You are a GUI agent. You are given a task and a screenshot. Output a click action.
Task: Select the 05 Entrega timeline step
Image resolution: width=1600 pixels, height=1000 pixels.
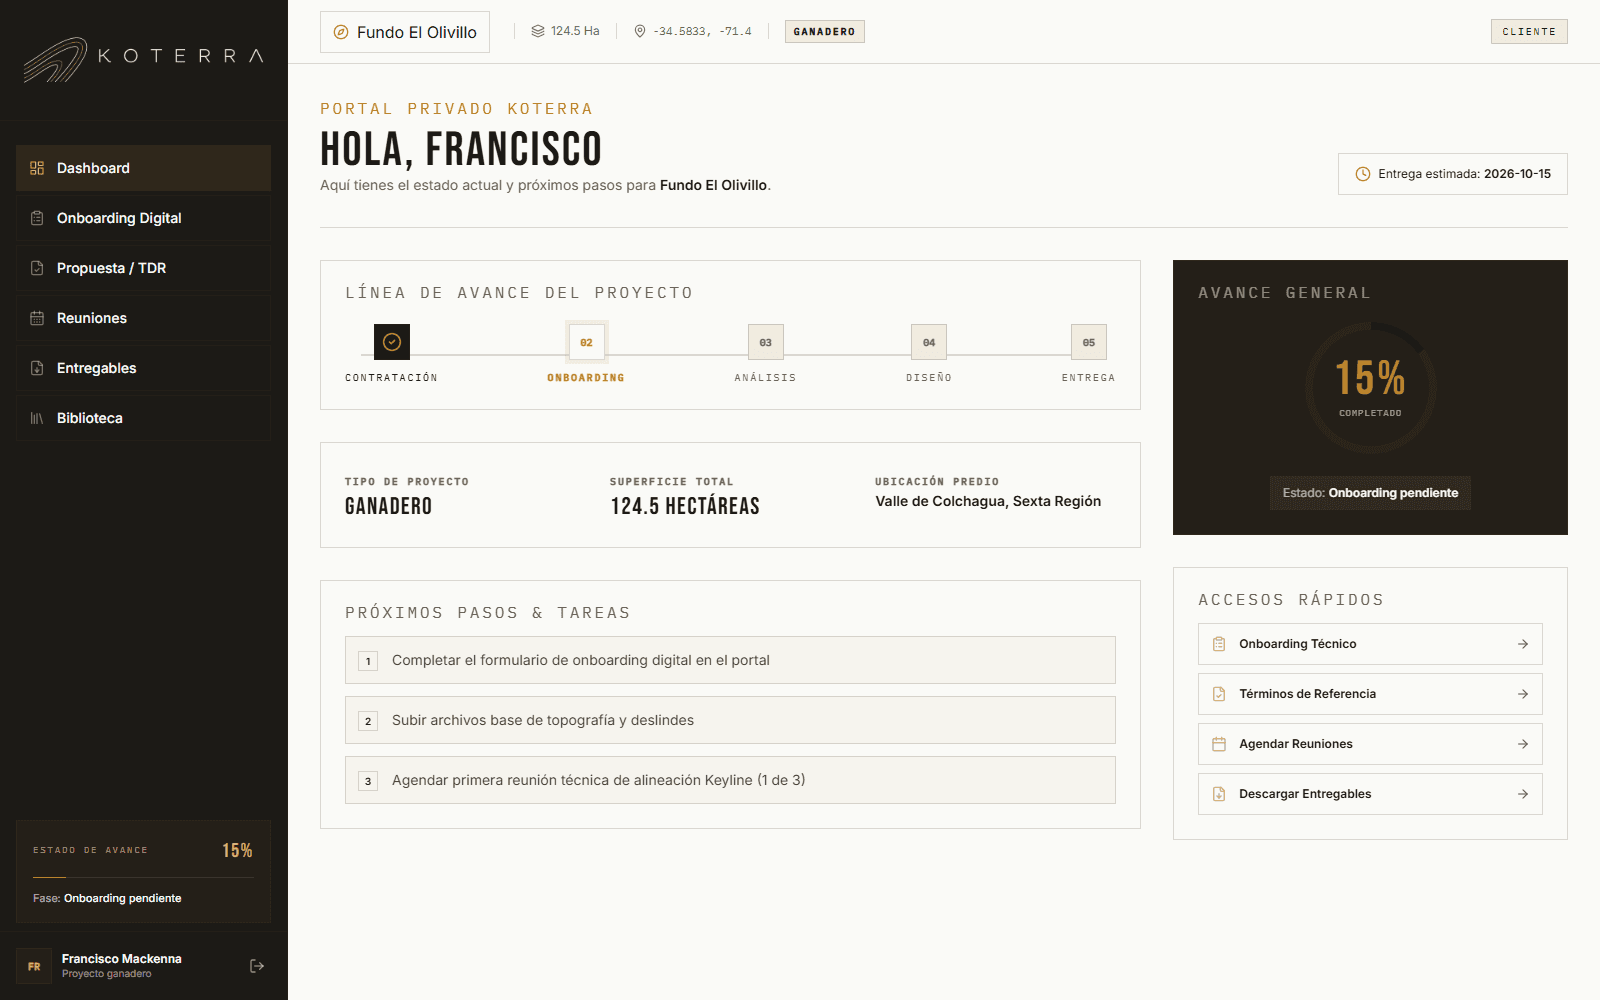pyautogui.click(x=1089, y=342)
